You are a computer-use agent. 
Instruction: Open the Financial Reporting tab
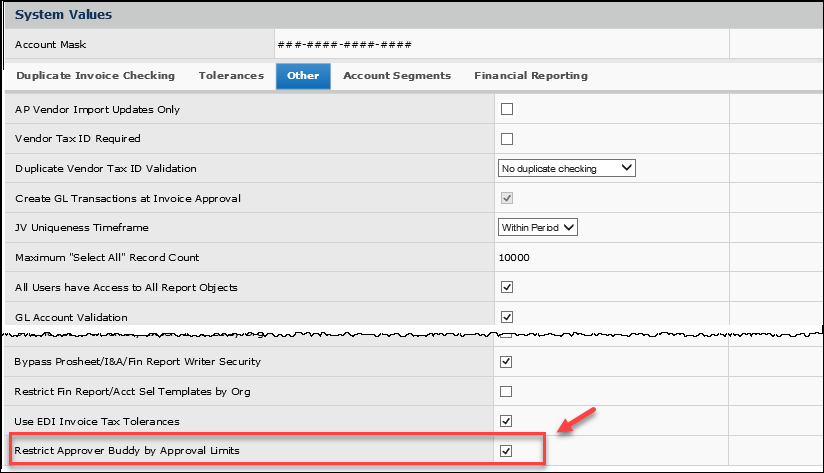click(531, 76)
